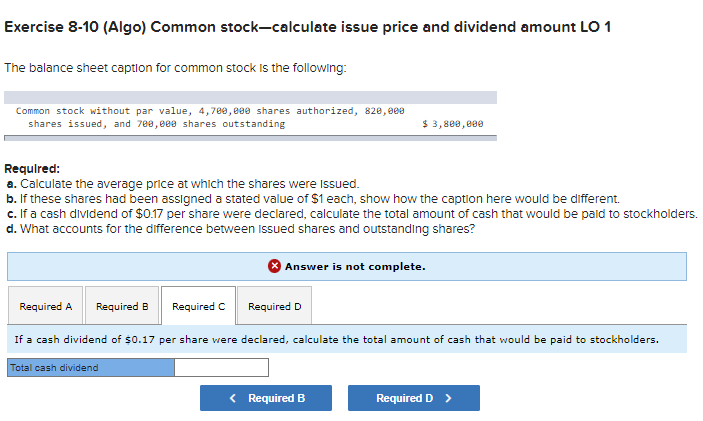This screenshot has height=421, width=703.
Task: Click the Total cash dividend row label
Action: pos(91,367)
